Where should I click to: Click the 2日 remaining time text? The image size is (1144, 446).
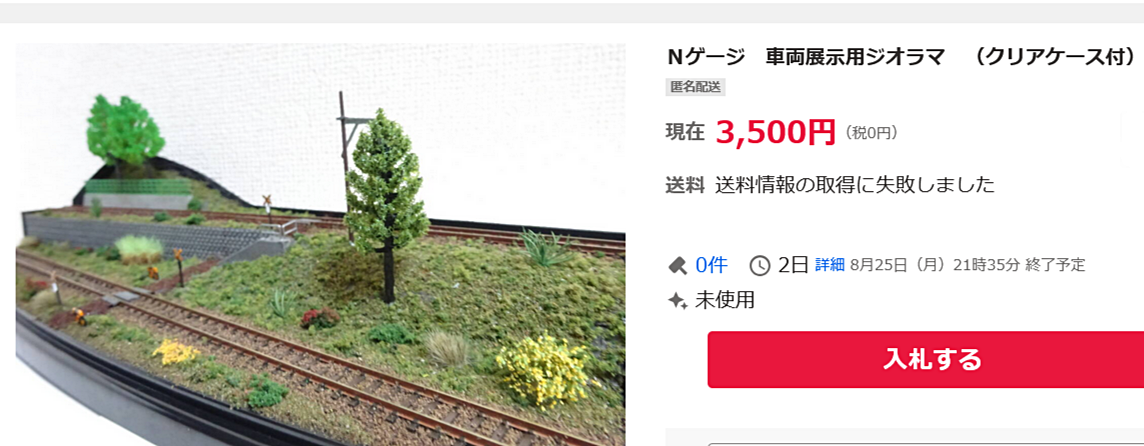[793, 265]
